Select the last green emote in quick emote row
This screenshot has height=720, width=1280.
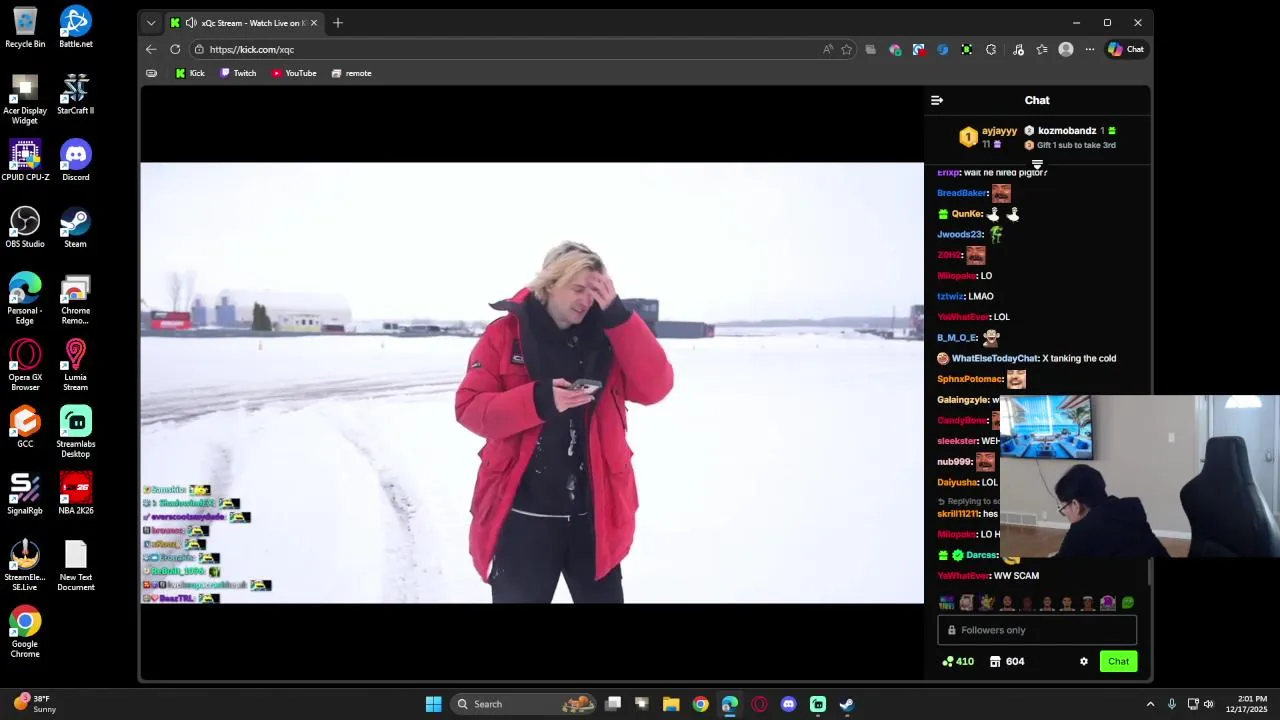pos(1127,603)
